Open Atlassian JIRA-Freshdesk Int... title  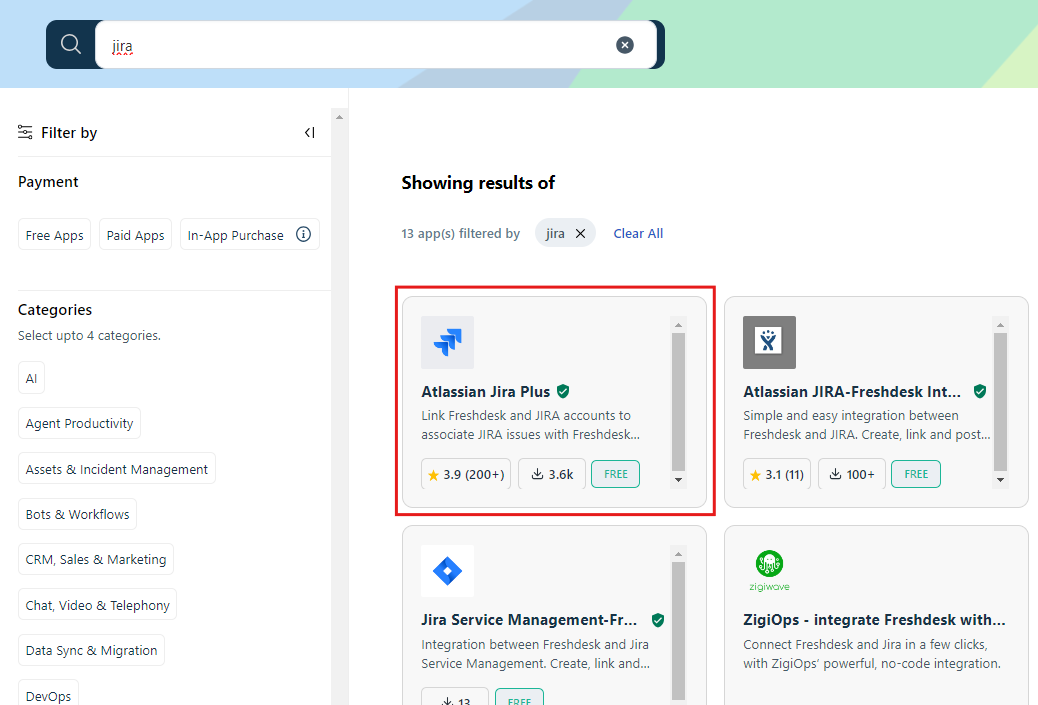(x=852, y=391)
